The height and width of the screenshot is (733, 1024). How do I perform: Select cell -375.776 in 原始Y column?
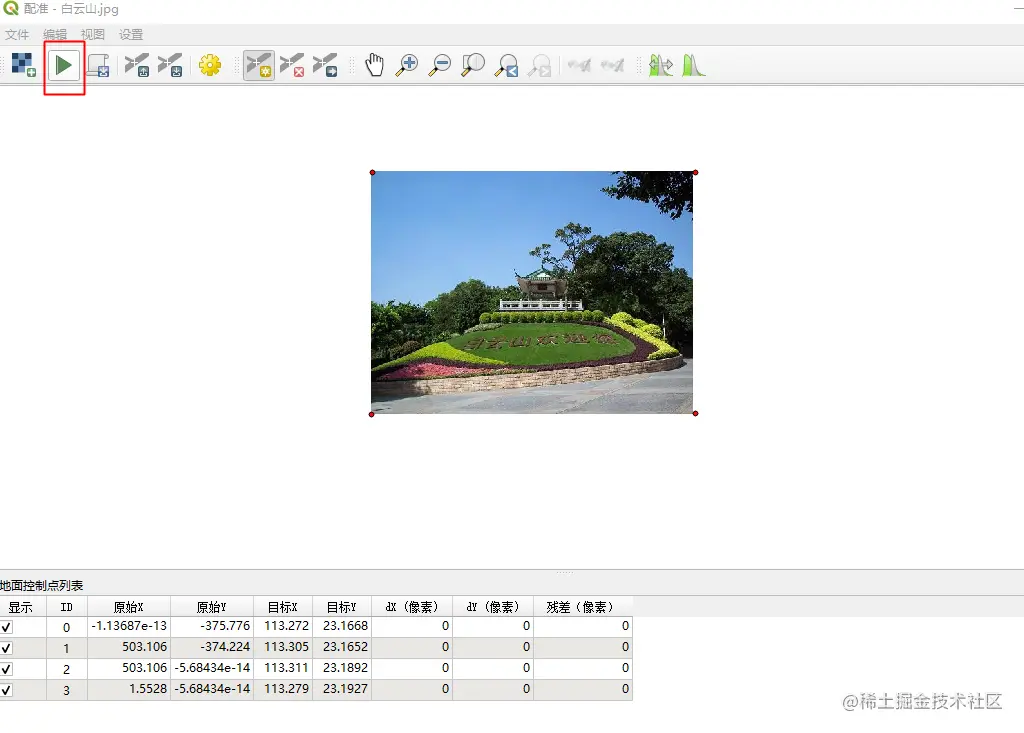[212, 626]
